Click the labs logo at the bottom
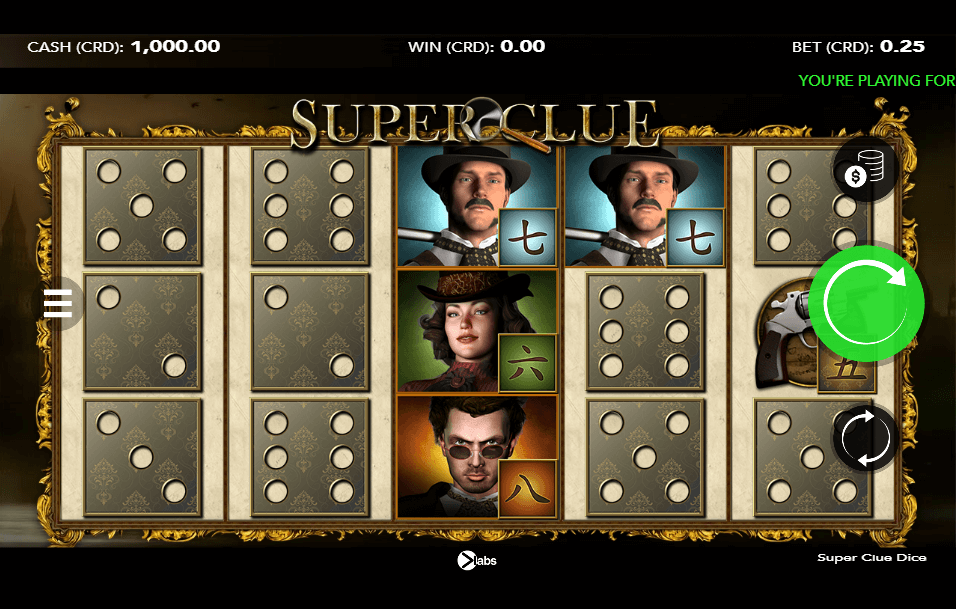 tap(477, 560)
